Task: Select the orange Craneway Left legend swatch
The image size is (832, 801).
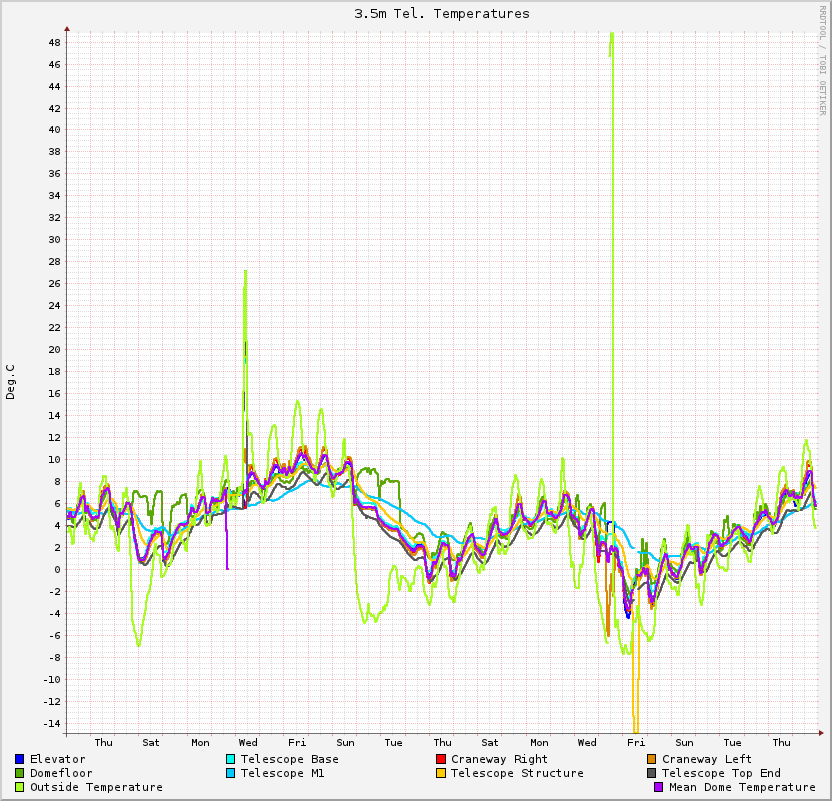Action: coord(652,759)
